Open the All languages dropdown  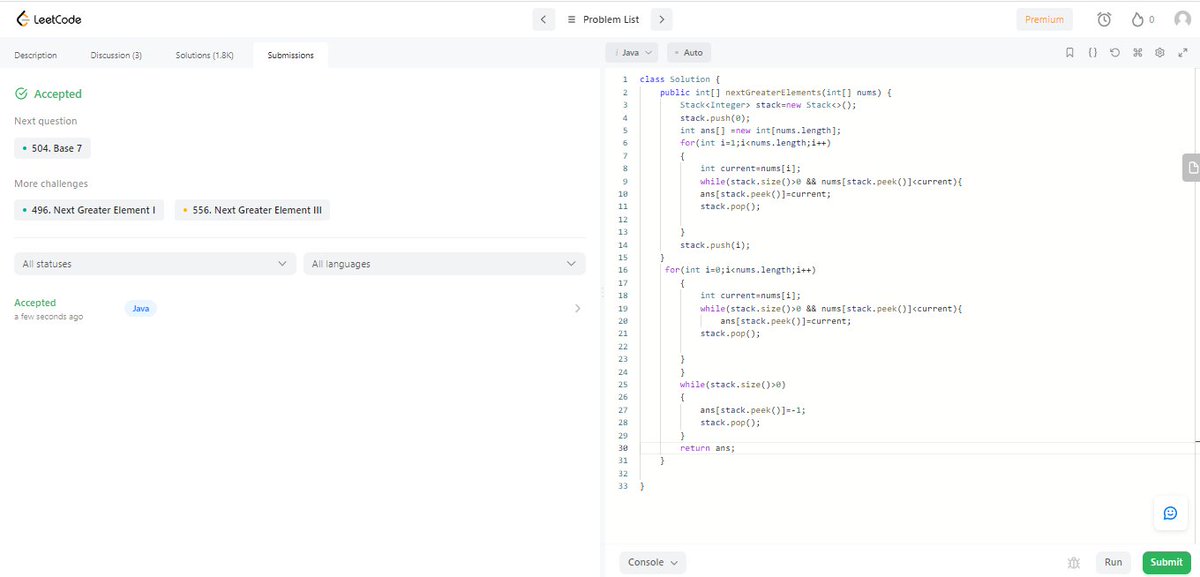[x=444, y=264]
